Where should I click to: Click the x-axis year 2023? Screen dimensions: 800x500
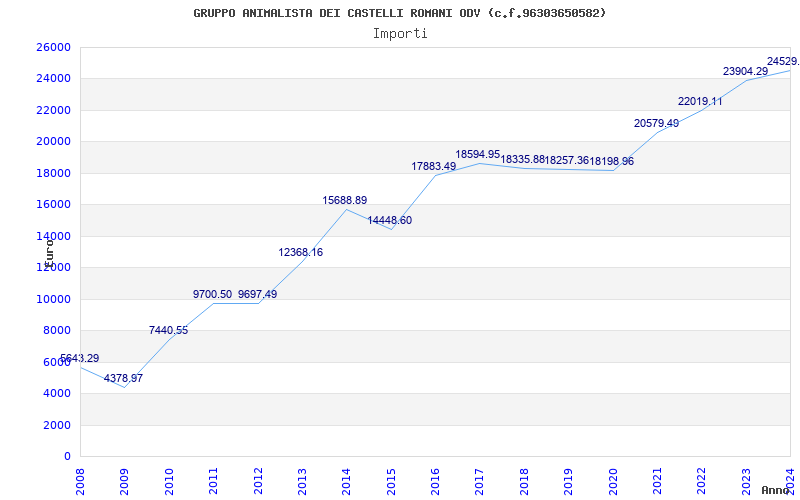(x=746, y=482)
